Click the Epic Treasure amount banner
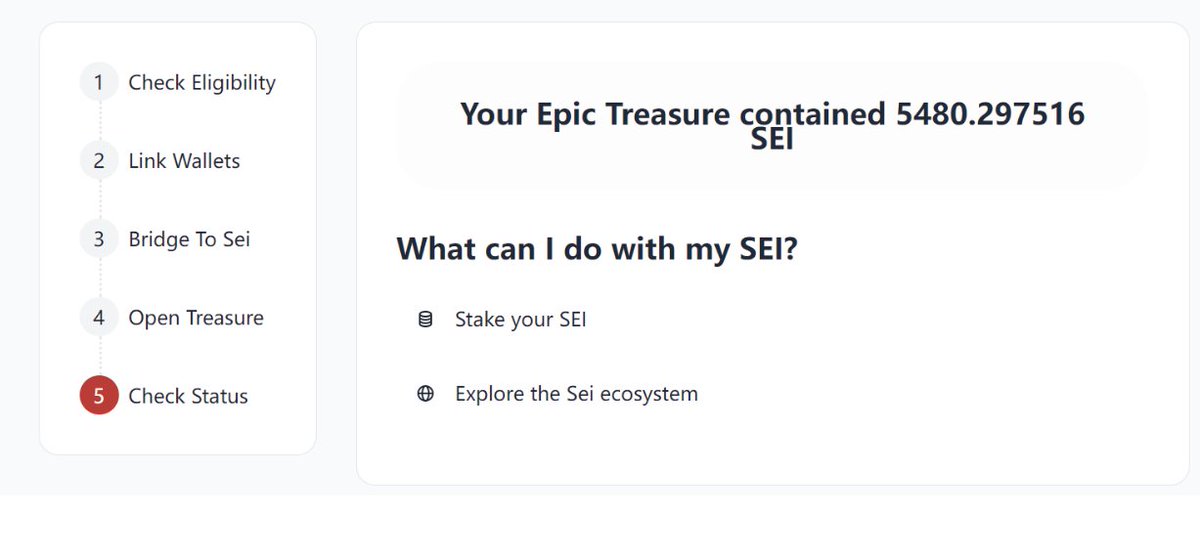 pyautogui.click(x=772, y=125)
